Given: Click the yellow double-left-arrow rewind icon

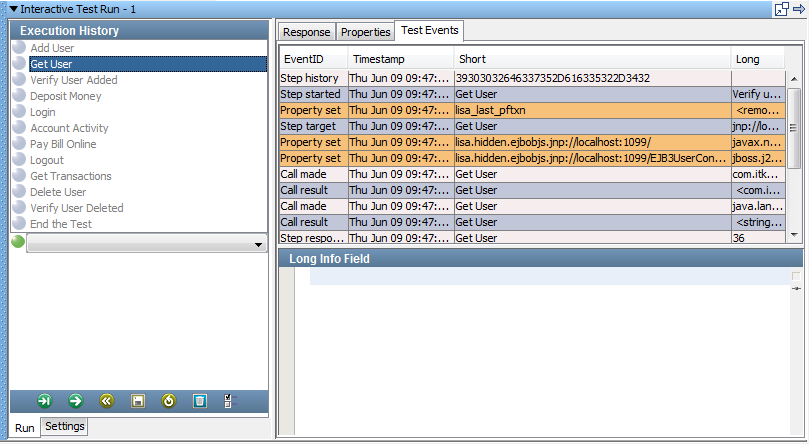Looking at the screenshot, I should coord(107,401).
